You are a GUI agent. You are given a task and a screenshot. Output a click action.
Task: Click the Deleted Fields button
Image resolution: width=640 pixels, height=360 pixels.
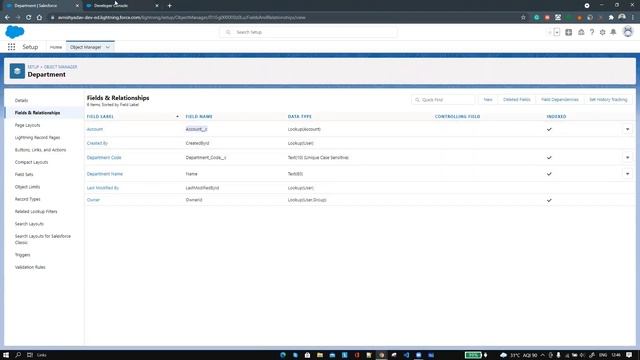[x=516, y=100]
